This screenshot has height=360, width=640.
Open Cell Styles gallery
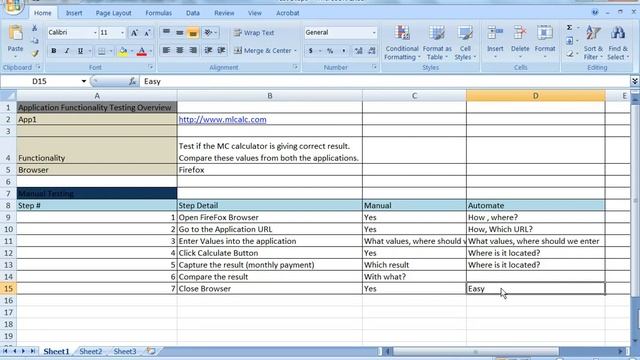465,43
